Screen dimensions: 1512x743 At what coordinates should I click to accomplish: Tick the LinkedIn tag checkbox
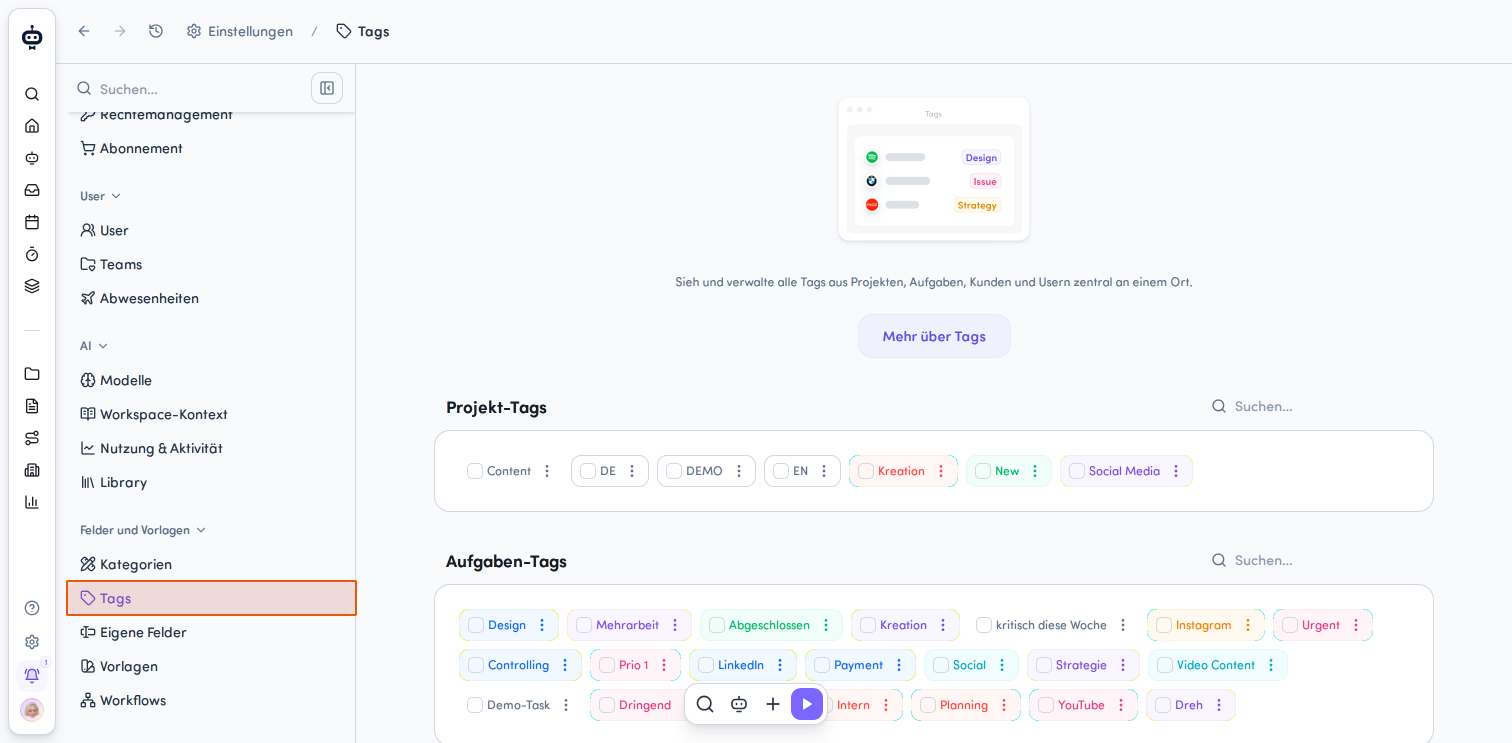706,665
